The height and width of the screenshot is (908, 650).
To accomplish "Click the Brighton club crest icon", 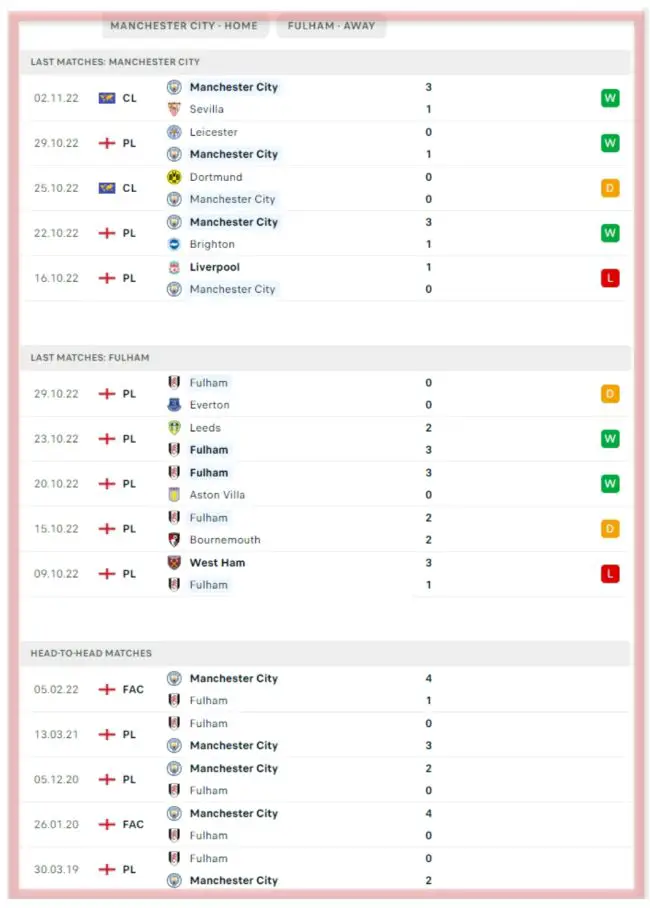I will pyautogui.click(x=174, y=244).
